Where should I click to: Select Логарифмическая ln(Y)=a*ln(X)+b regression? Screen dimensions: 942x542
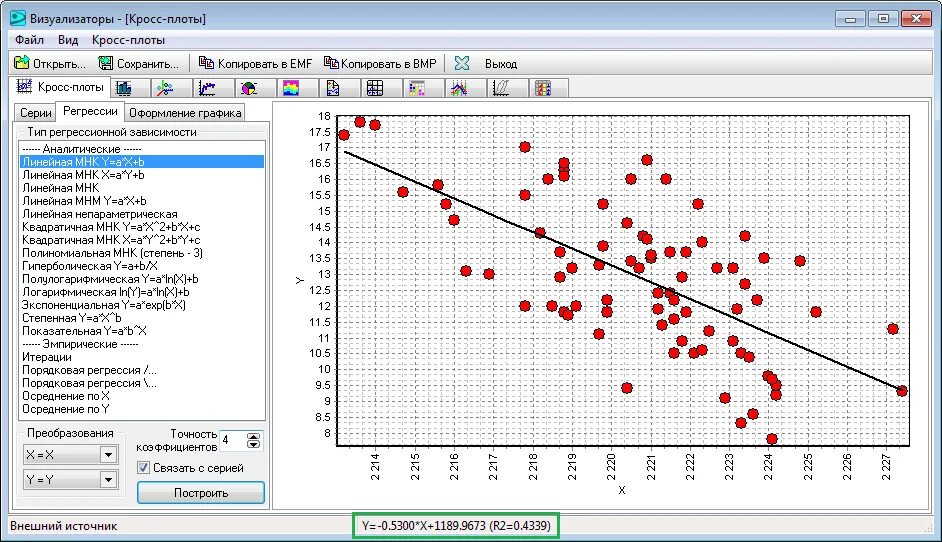[x=142, y=292]
